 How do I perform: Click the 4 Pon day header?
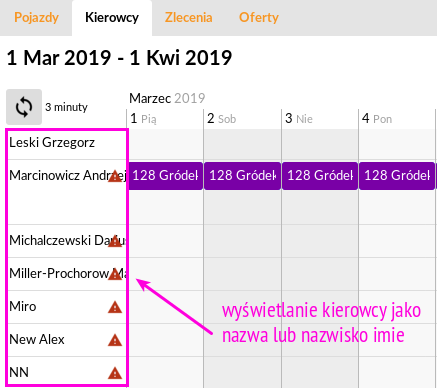tap(377, 119)
